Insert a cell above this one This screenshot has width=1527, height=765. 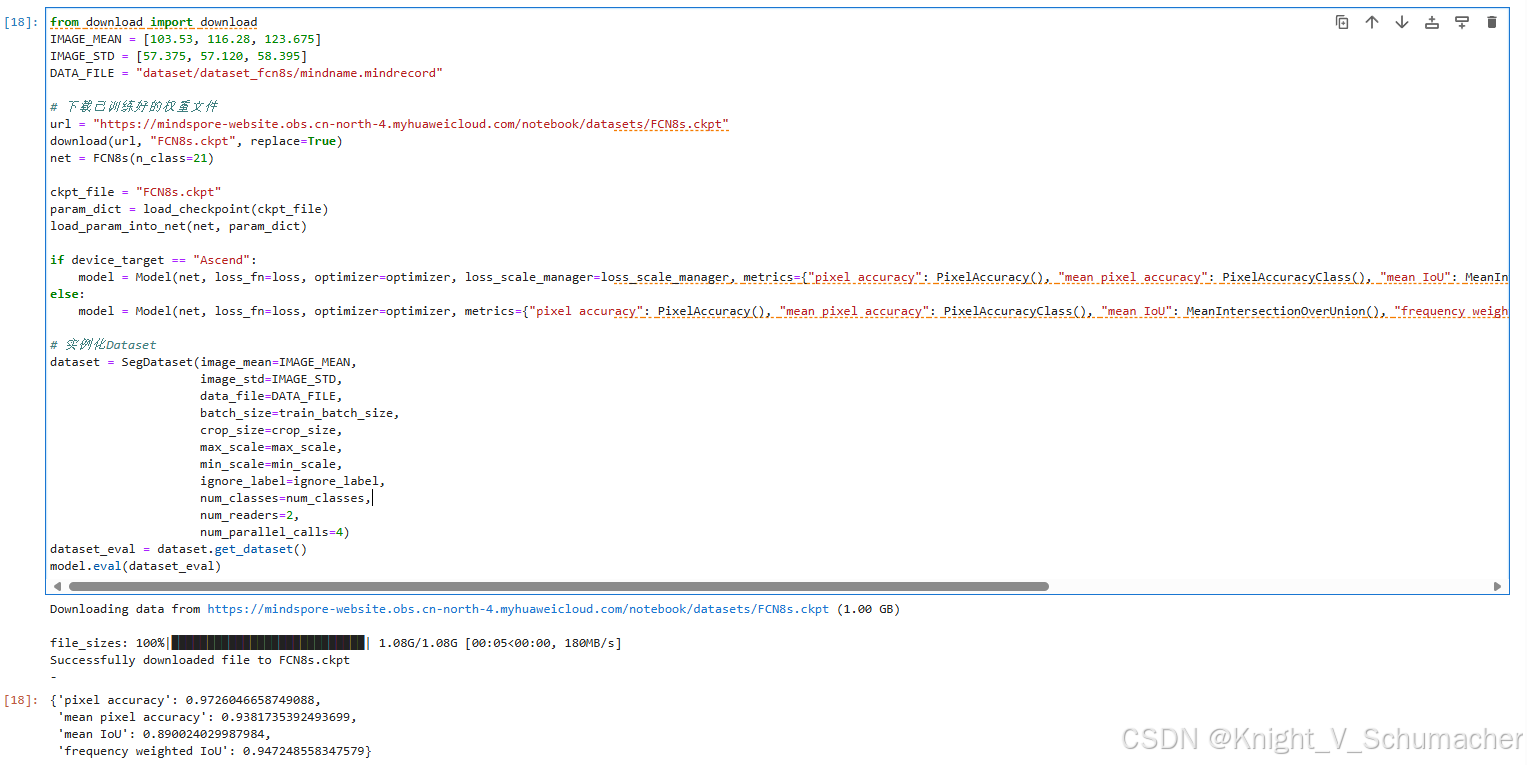[1432, 22]
